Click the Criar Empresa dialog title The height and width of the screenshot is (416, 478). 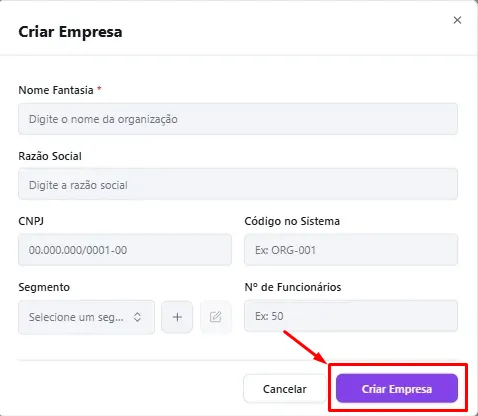pyautogui.click(x=70, y=32)
